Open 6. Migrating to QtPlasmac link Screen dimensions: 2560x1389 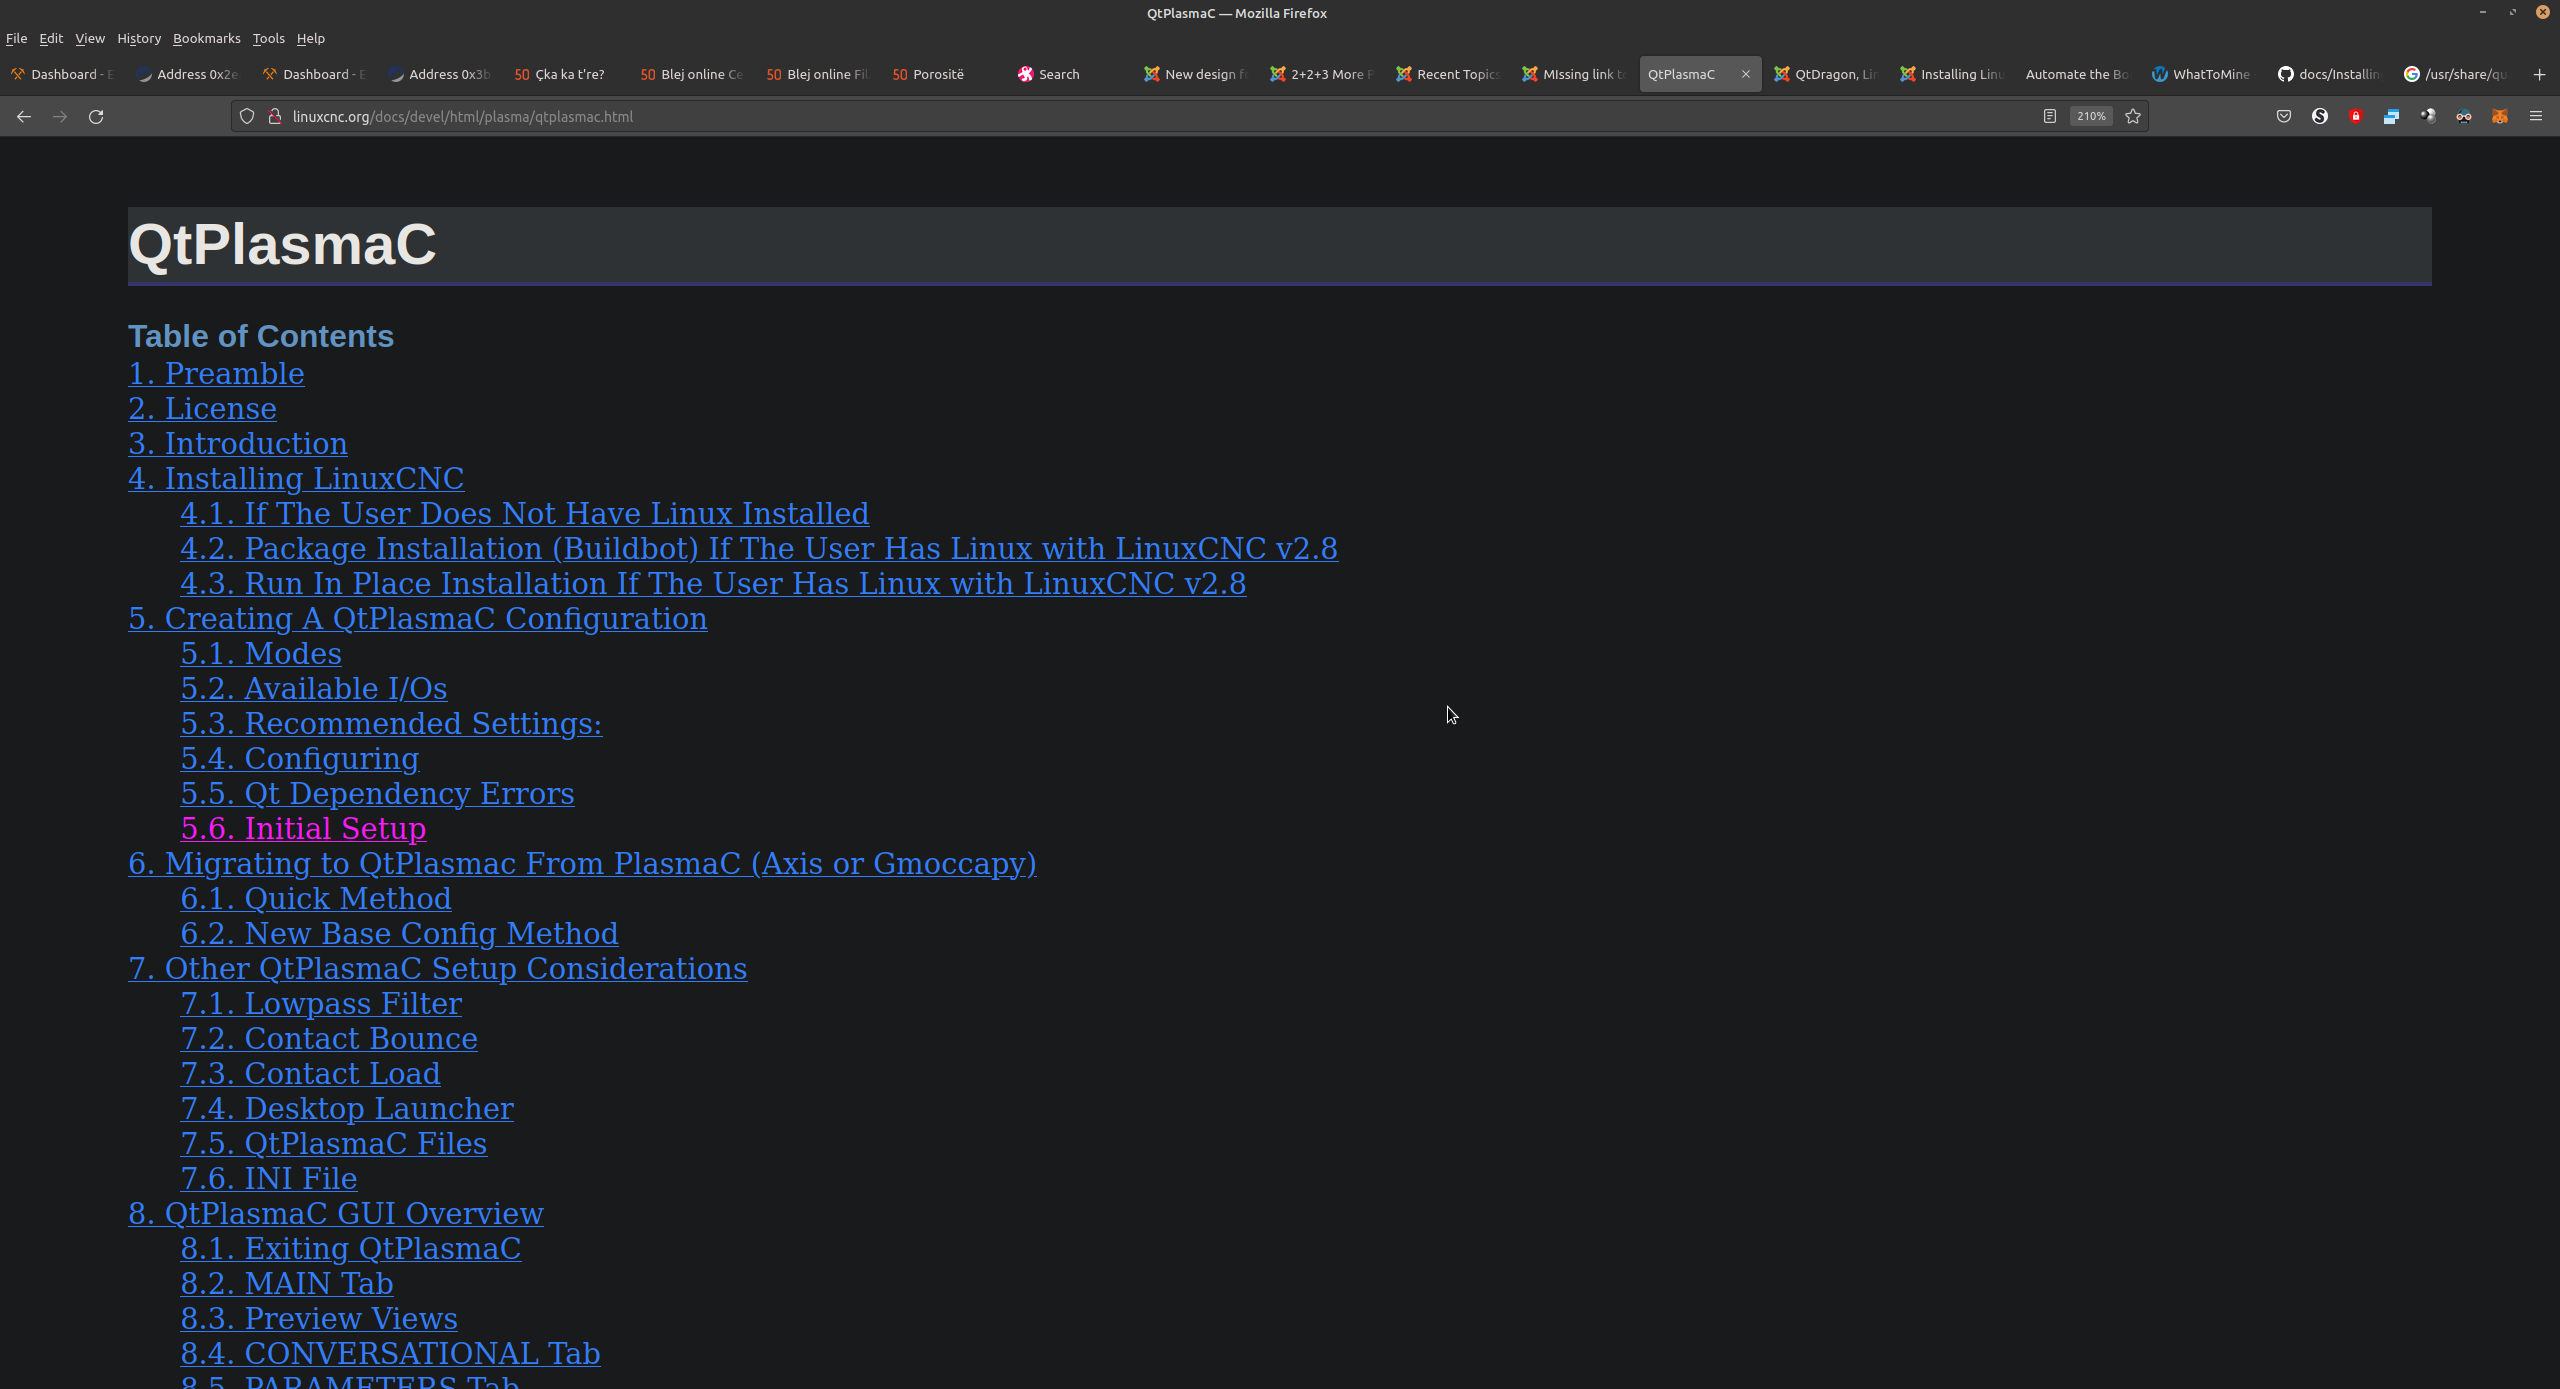(x=582, y=863)
